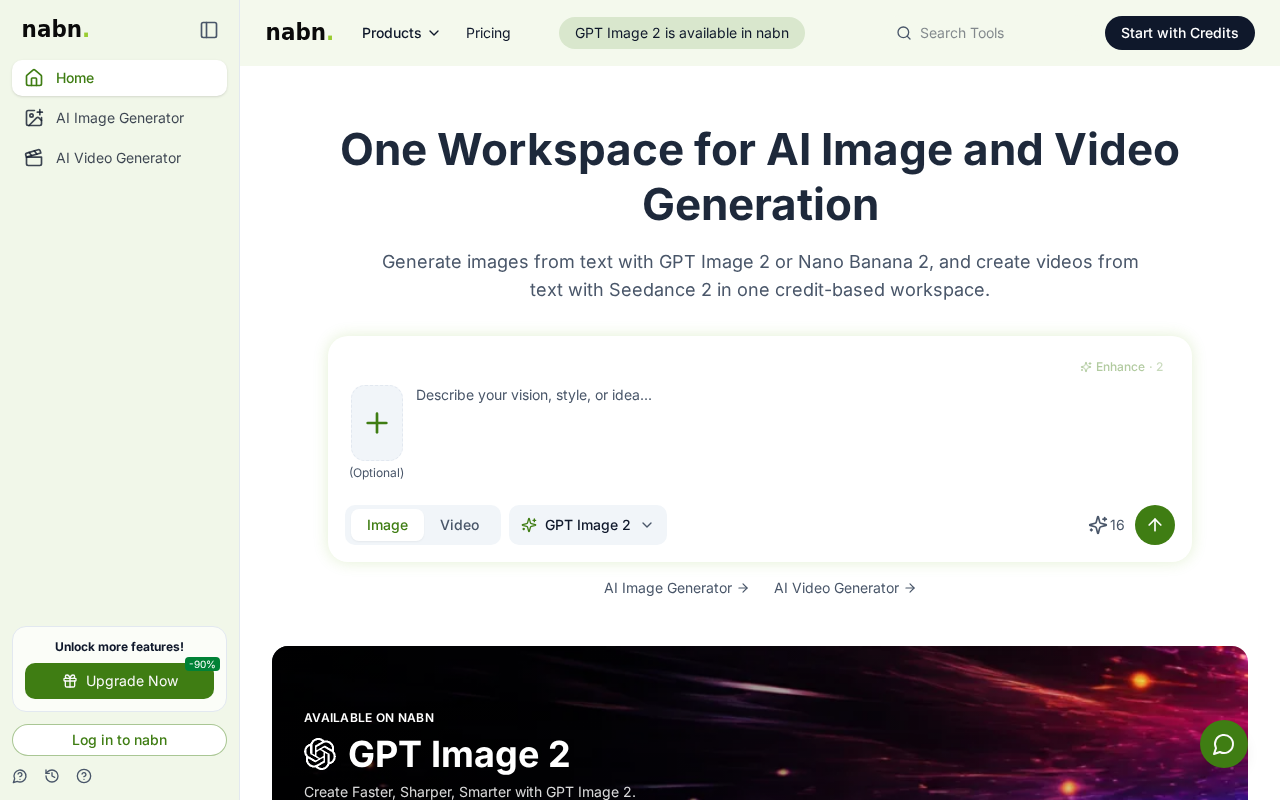1280x800 pixels.
Task: Open AI Image Generator in the sidebar
Action: click(120, 118)
